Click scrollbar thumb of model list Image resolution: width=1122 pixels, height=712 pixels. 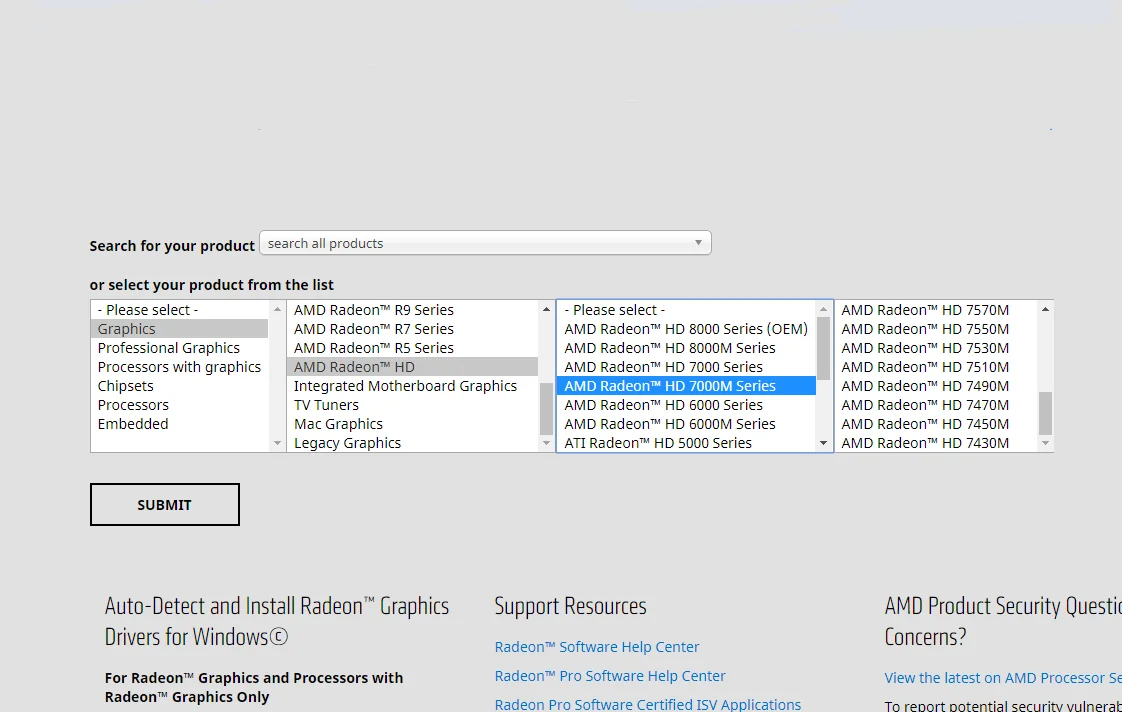[x=1045, y=413]
